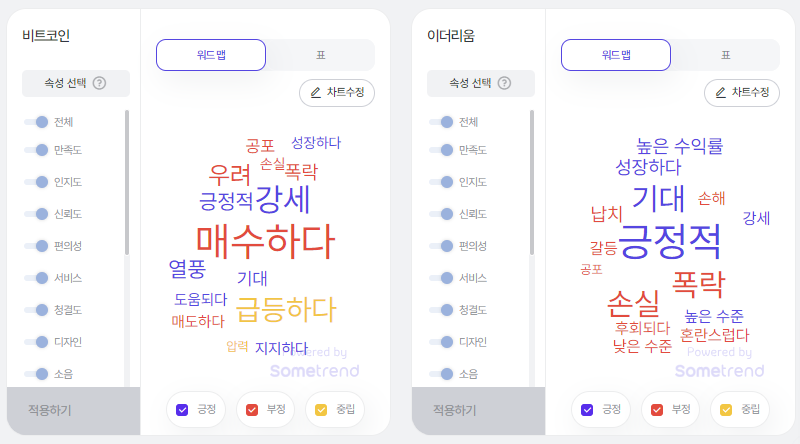Click Sometrend logo in 이더리움 word map
800x444 pixels.
tap(719, 371)
